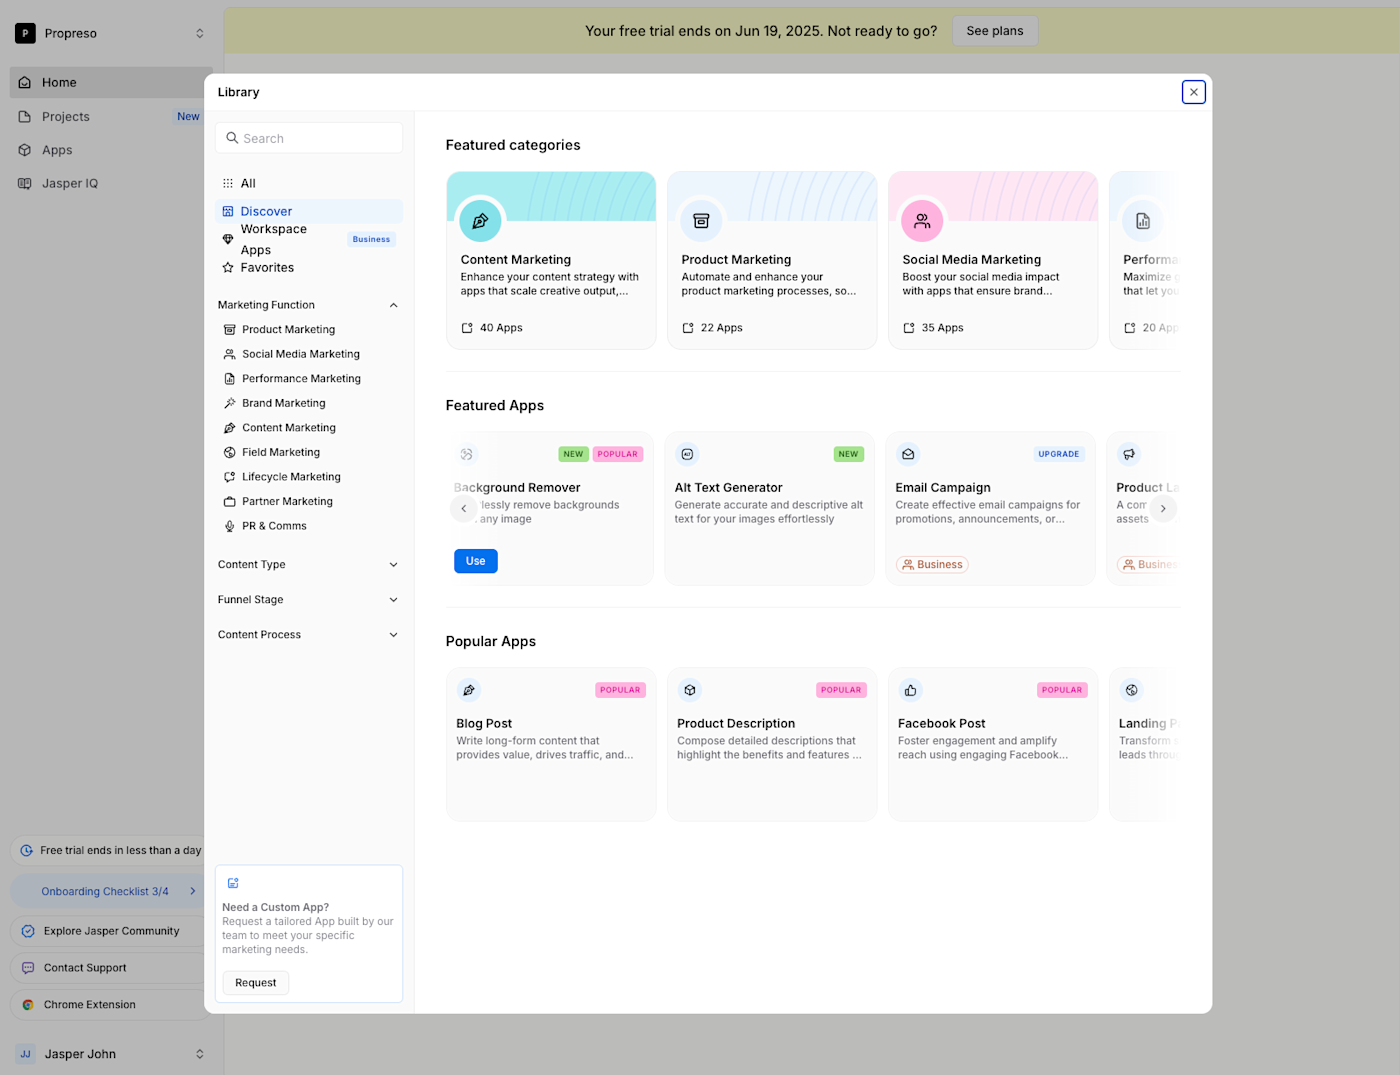Screen dimensions: 1400x1075
Task: Open the Jasper John account menu
Action: coord(111,1054)
